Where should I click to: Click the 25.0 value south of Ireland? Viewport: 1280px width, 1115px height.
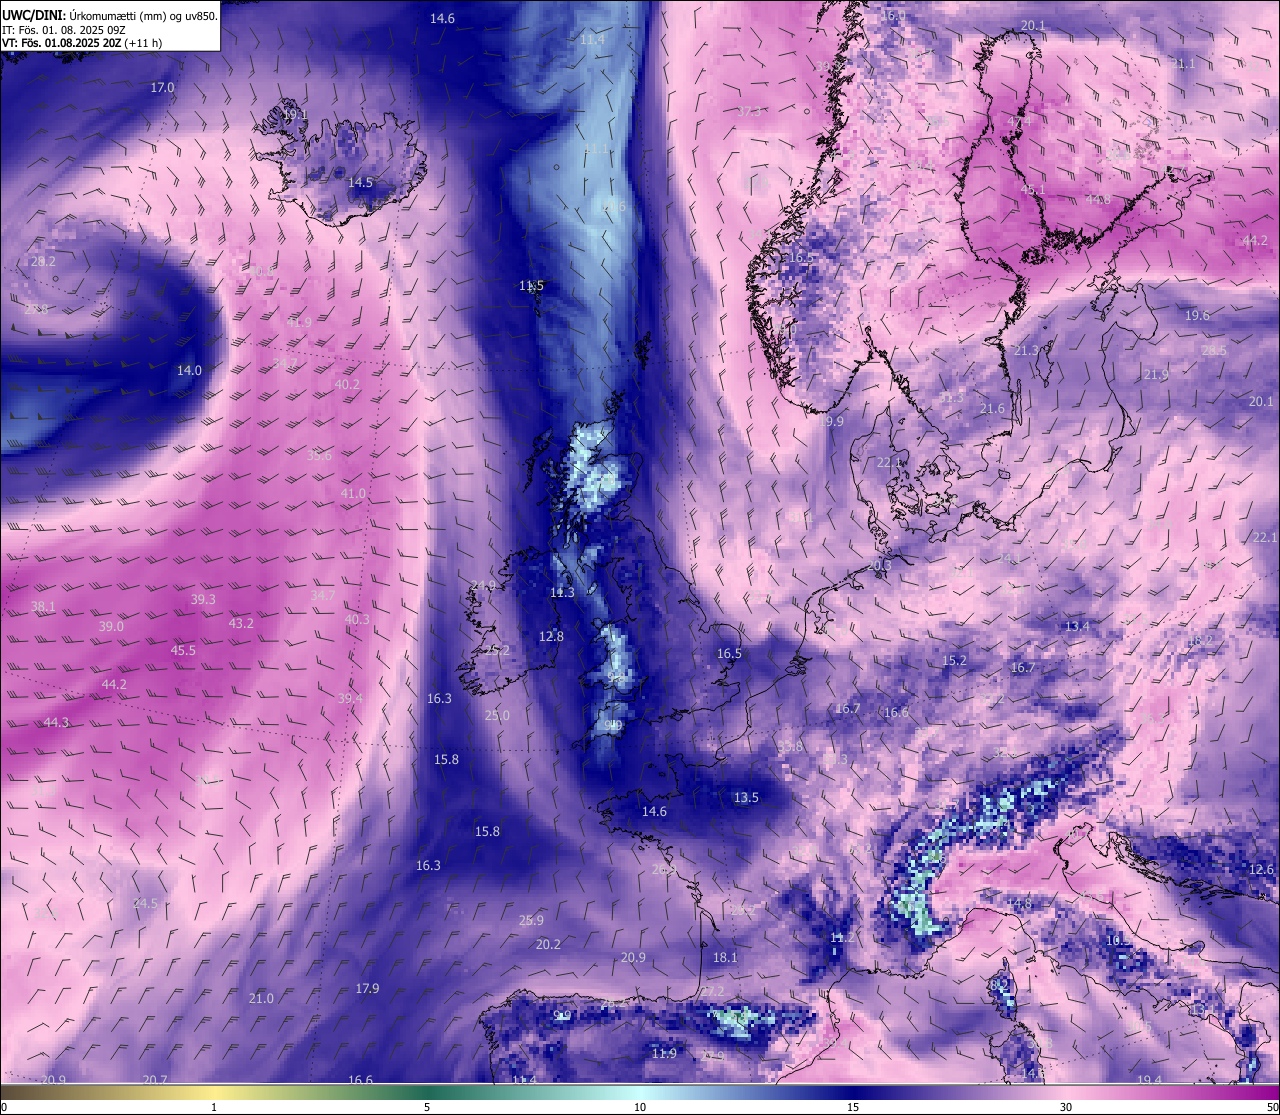pos(497,716)
